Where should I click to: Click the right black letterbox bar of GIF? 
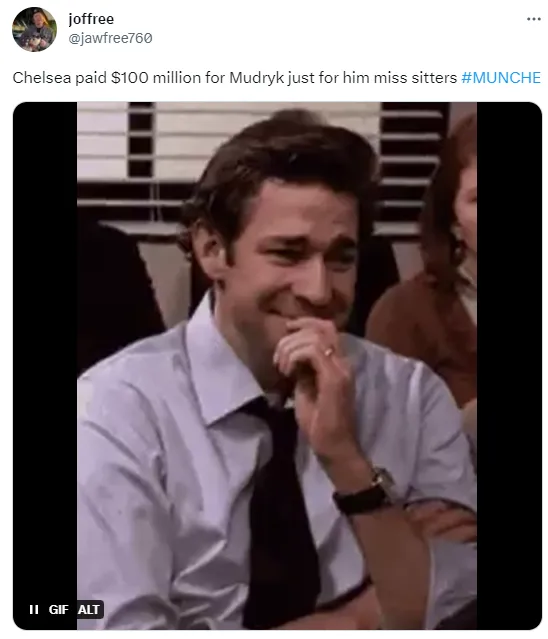click(x=509, y=366)
